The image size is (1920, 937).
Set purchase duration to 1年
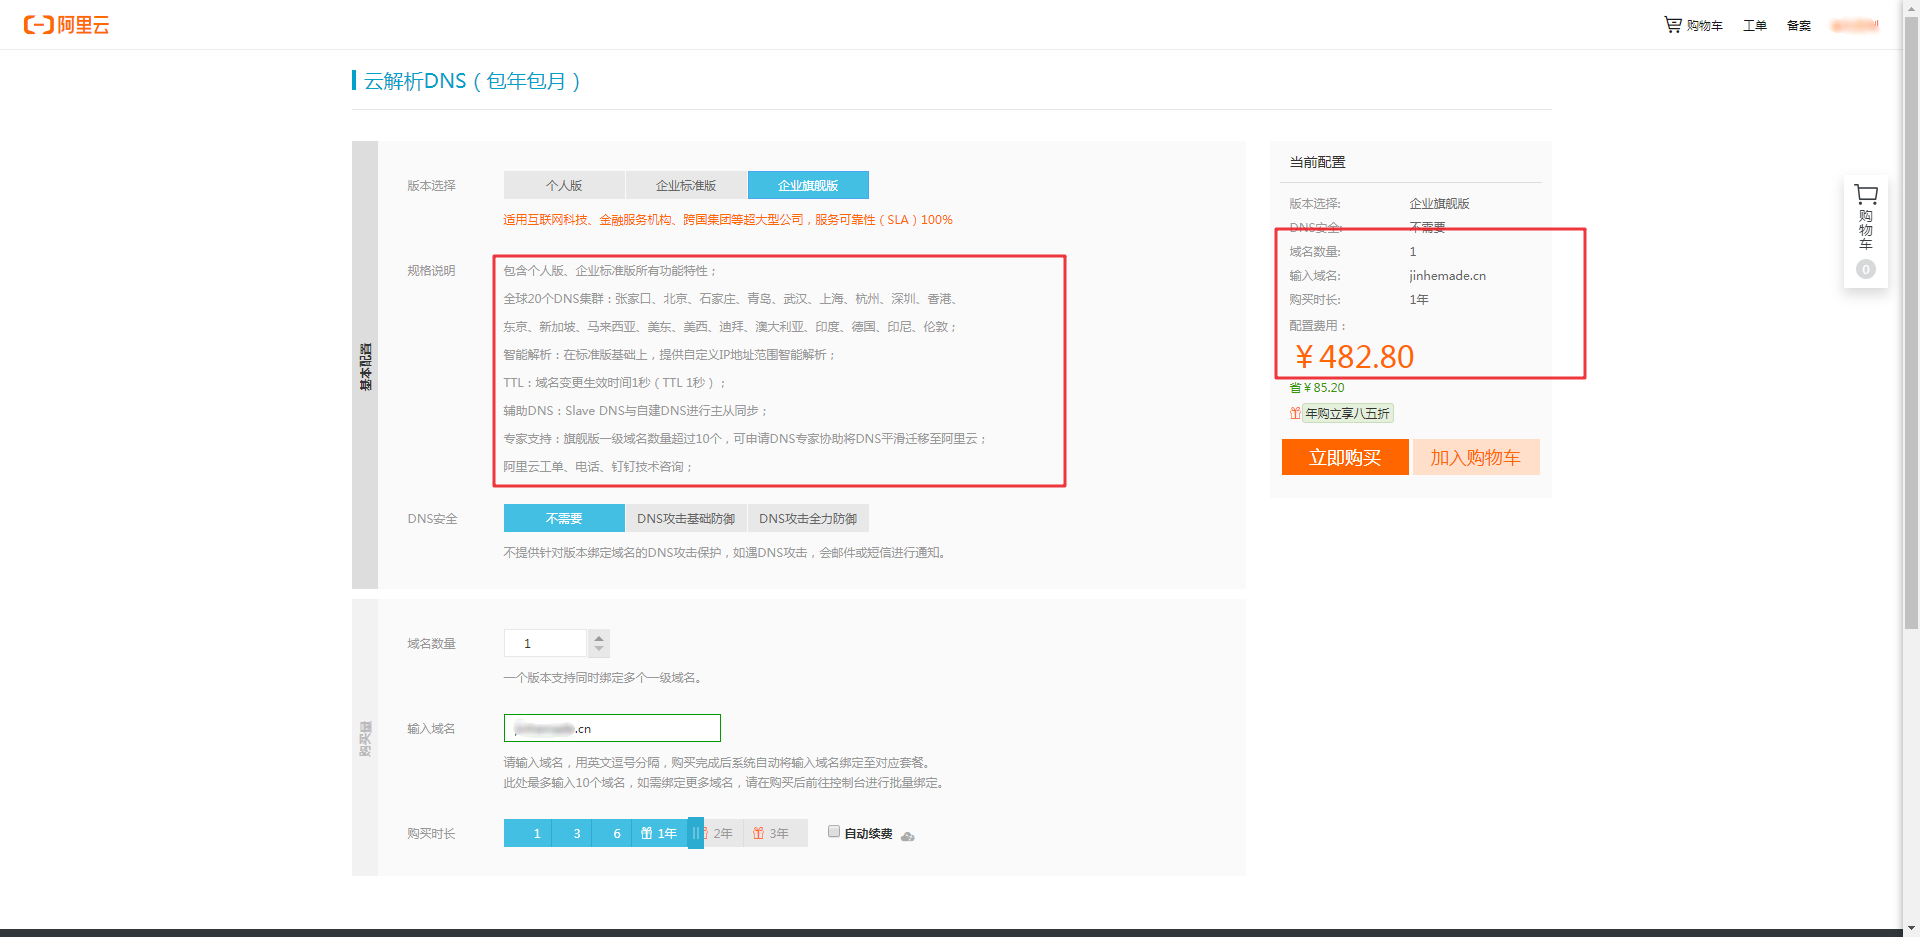[x=660, y=833]
